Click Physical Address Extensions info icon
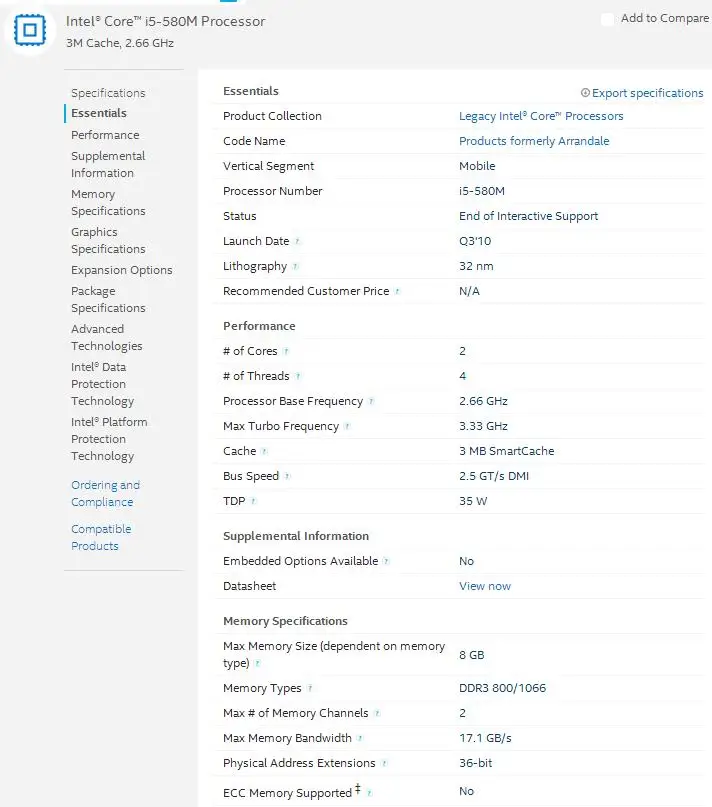Screen dimensions: 712x807 click(x=384, y=763)
